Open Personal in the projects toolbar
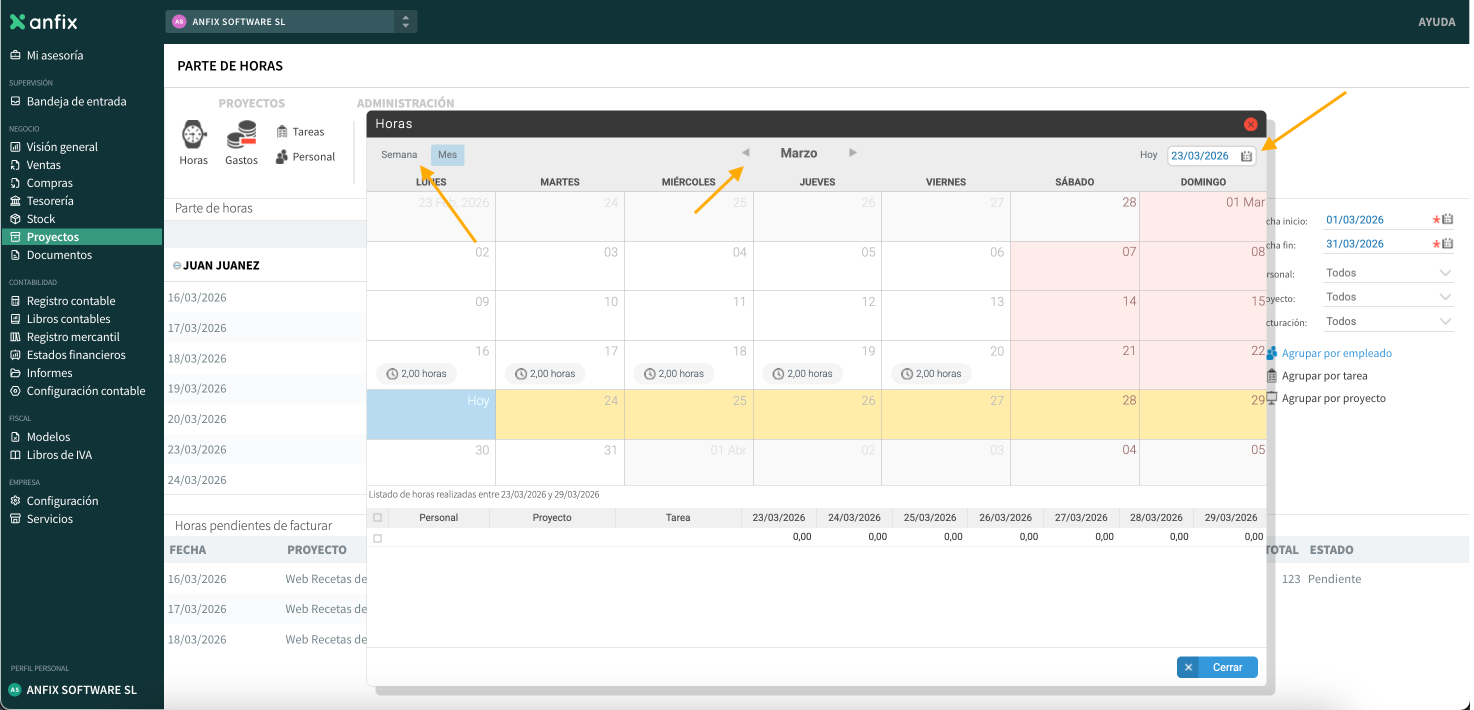Viewport: 1474px width, 710px height. (x=305, y=157)
